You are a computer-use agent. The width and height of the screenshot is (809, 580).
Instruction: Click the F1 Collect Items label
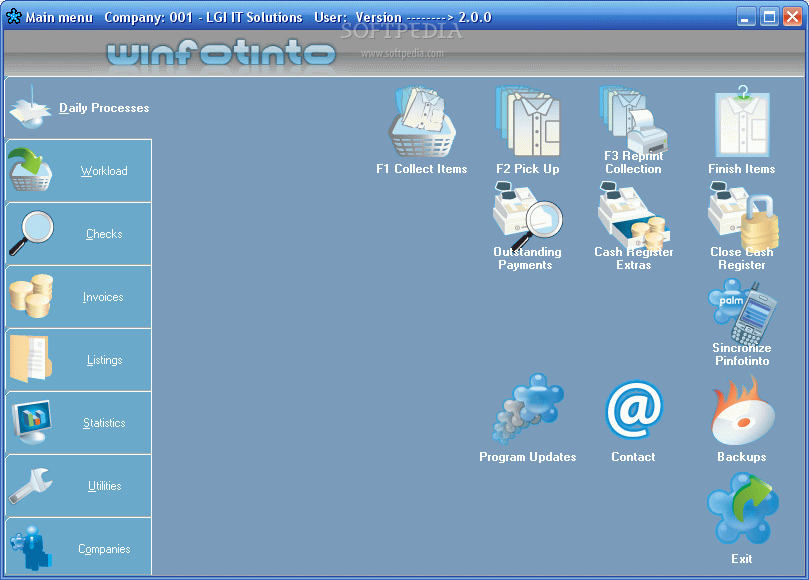422,169
